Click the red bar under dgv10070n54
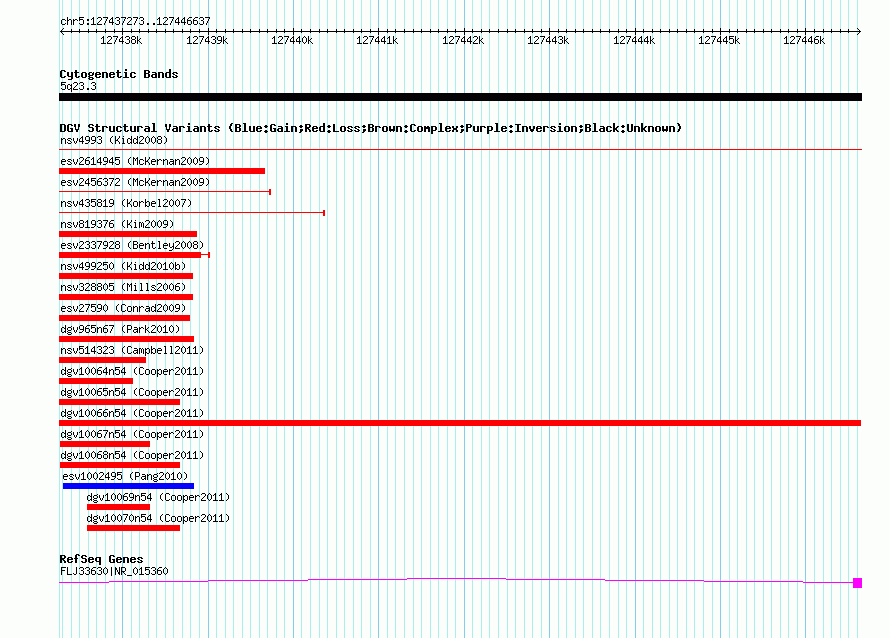890x638 pixels. click(133, 528)
